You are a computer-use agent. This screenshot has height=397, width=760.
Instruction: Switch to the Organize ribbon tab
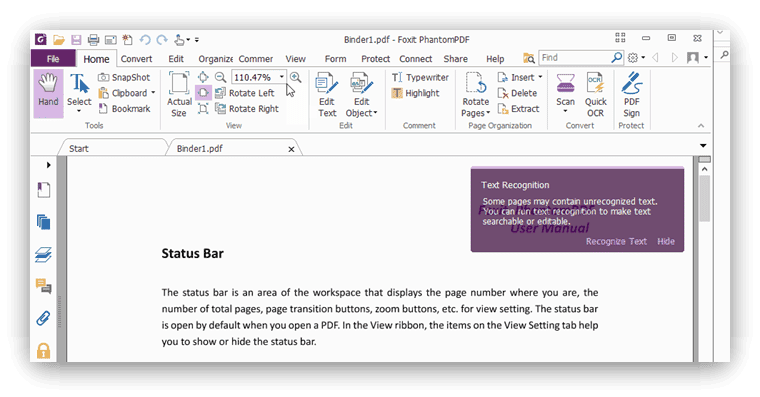click(x=215, y=59)
